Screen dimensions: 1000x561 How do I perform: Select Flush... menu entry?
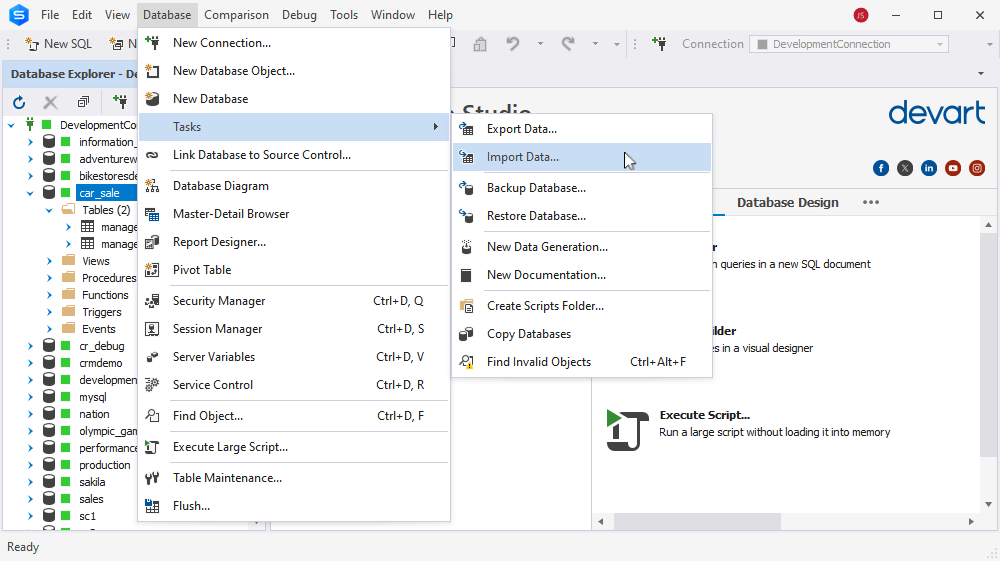coord(294,506)
